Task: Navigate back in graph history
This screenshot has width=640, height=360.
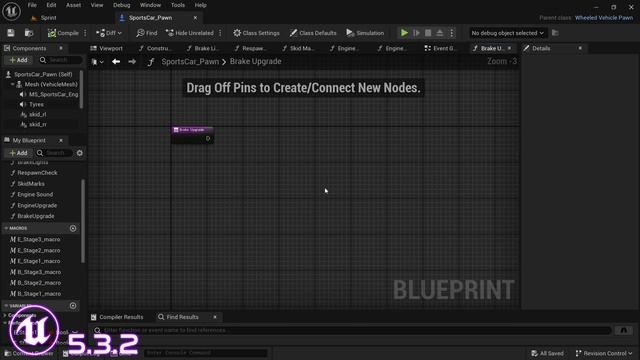Action: [x=116, y=62]
